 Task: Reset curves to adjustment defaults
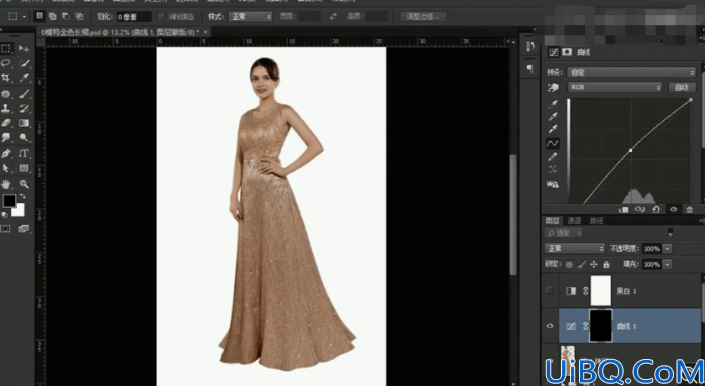click(656, 209)
